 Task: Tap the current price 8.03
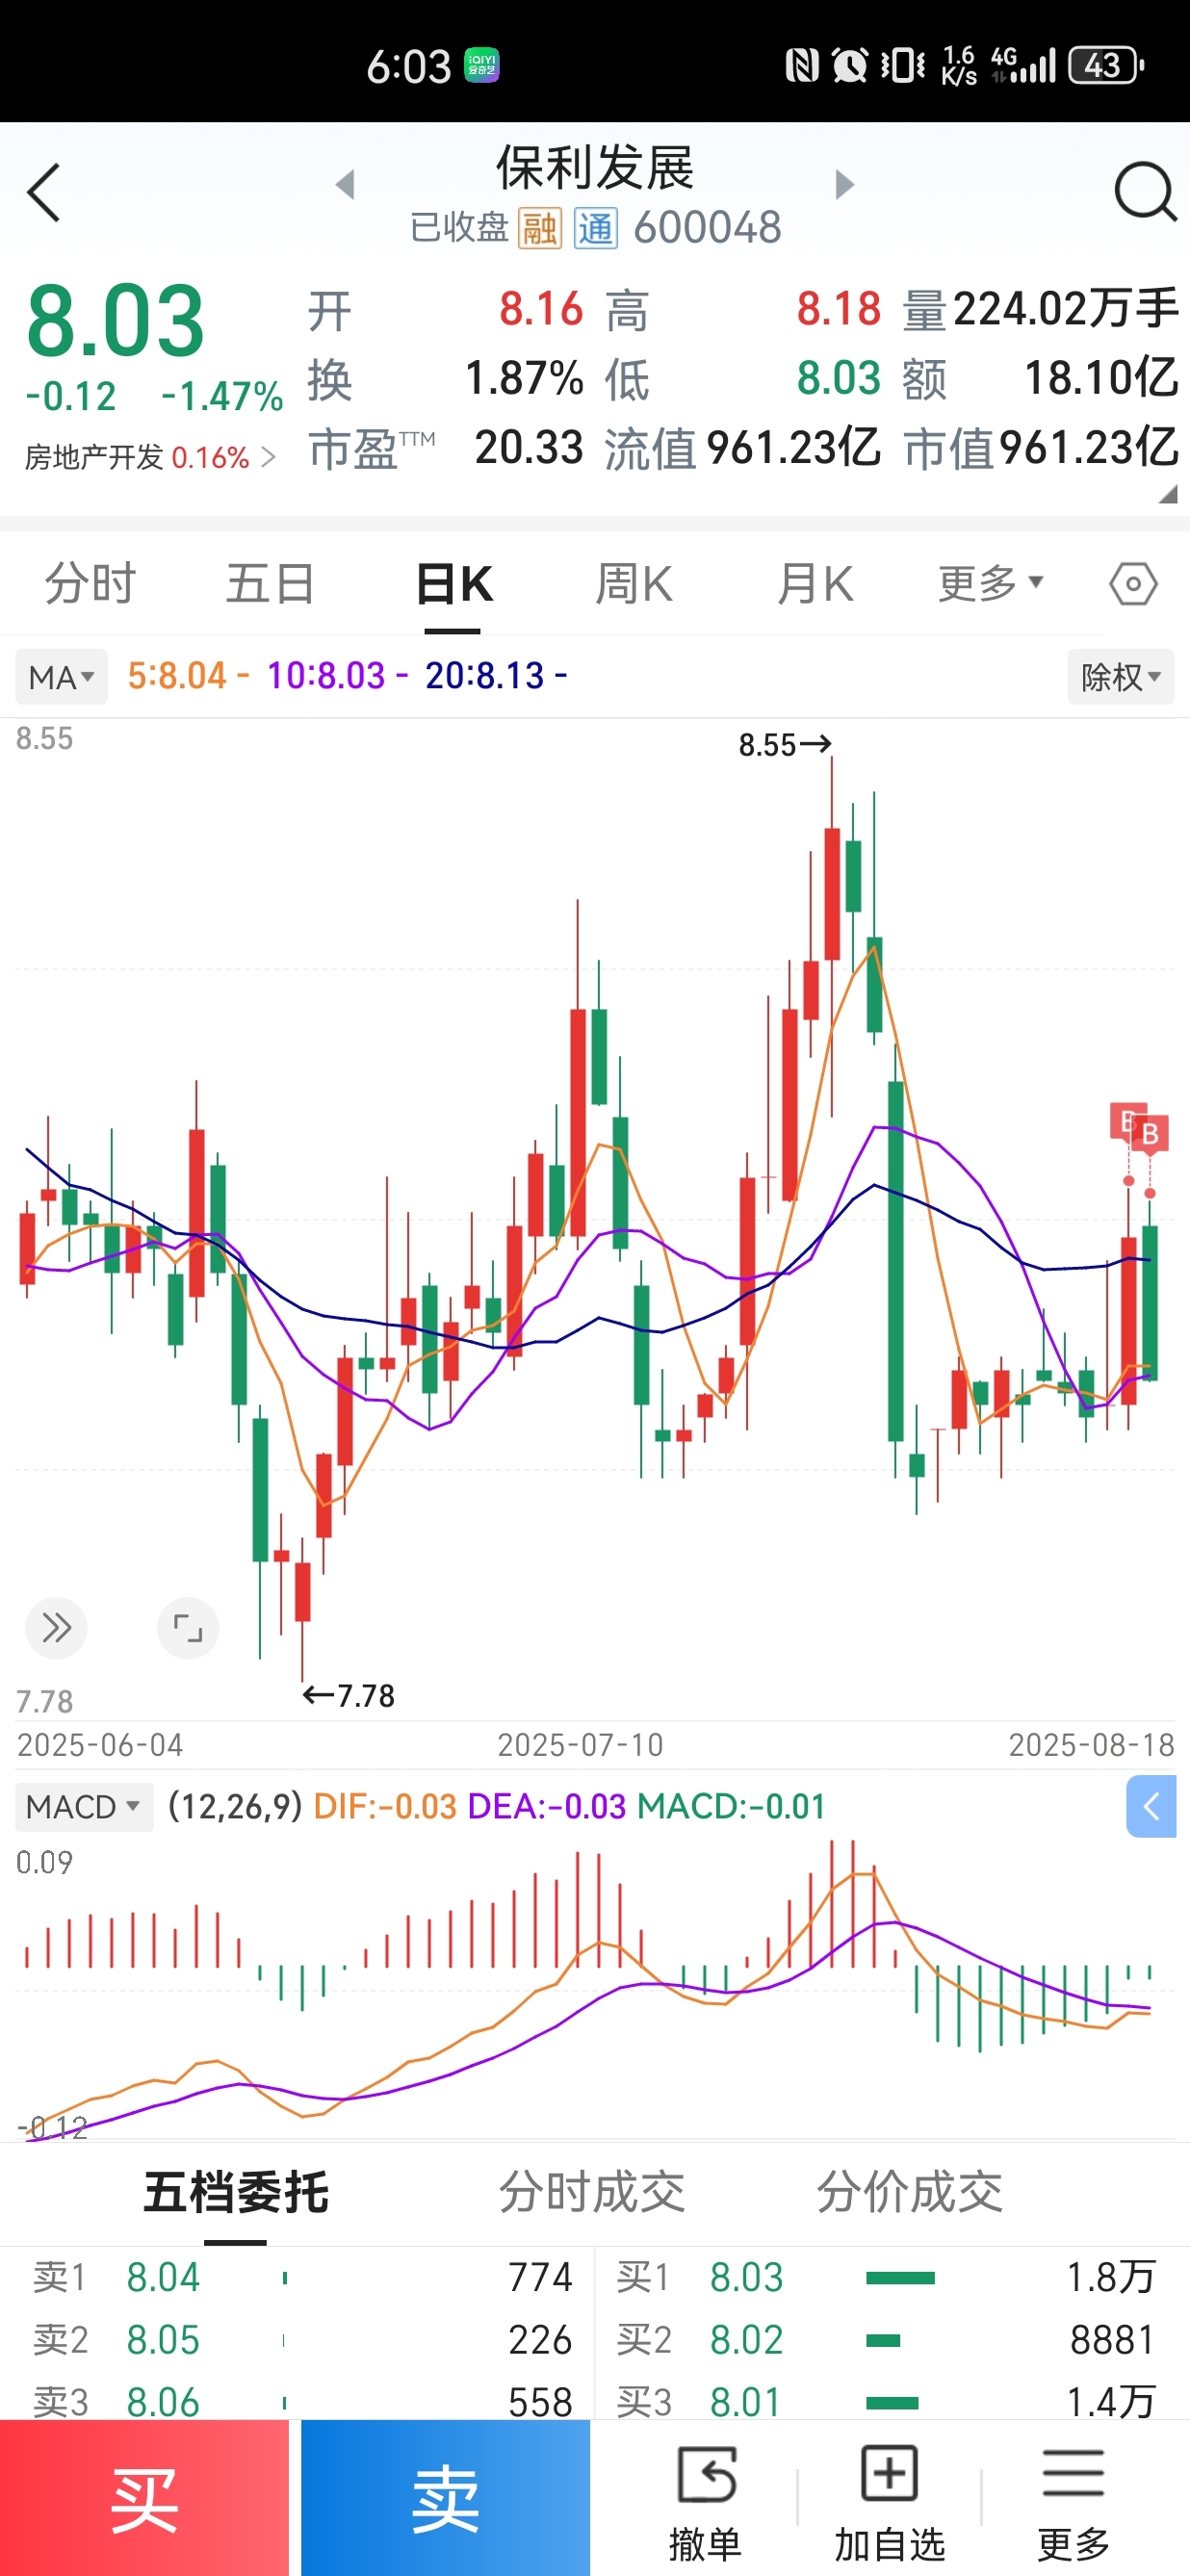point(116,320)
